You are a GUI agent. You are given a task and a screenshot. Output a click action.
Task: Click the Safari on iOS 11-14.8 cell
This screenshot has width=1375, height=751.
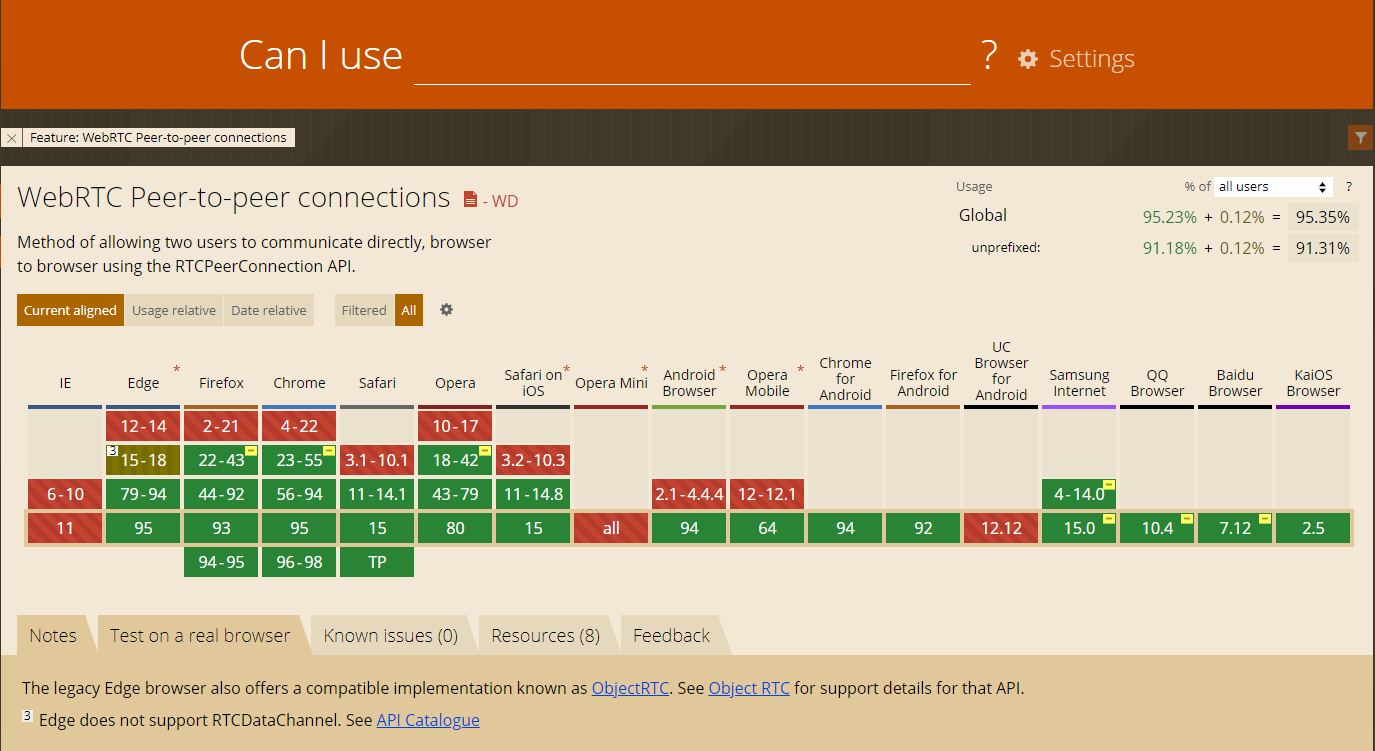coord(533,494)
